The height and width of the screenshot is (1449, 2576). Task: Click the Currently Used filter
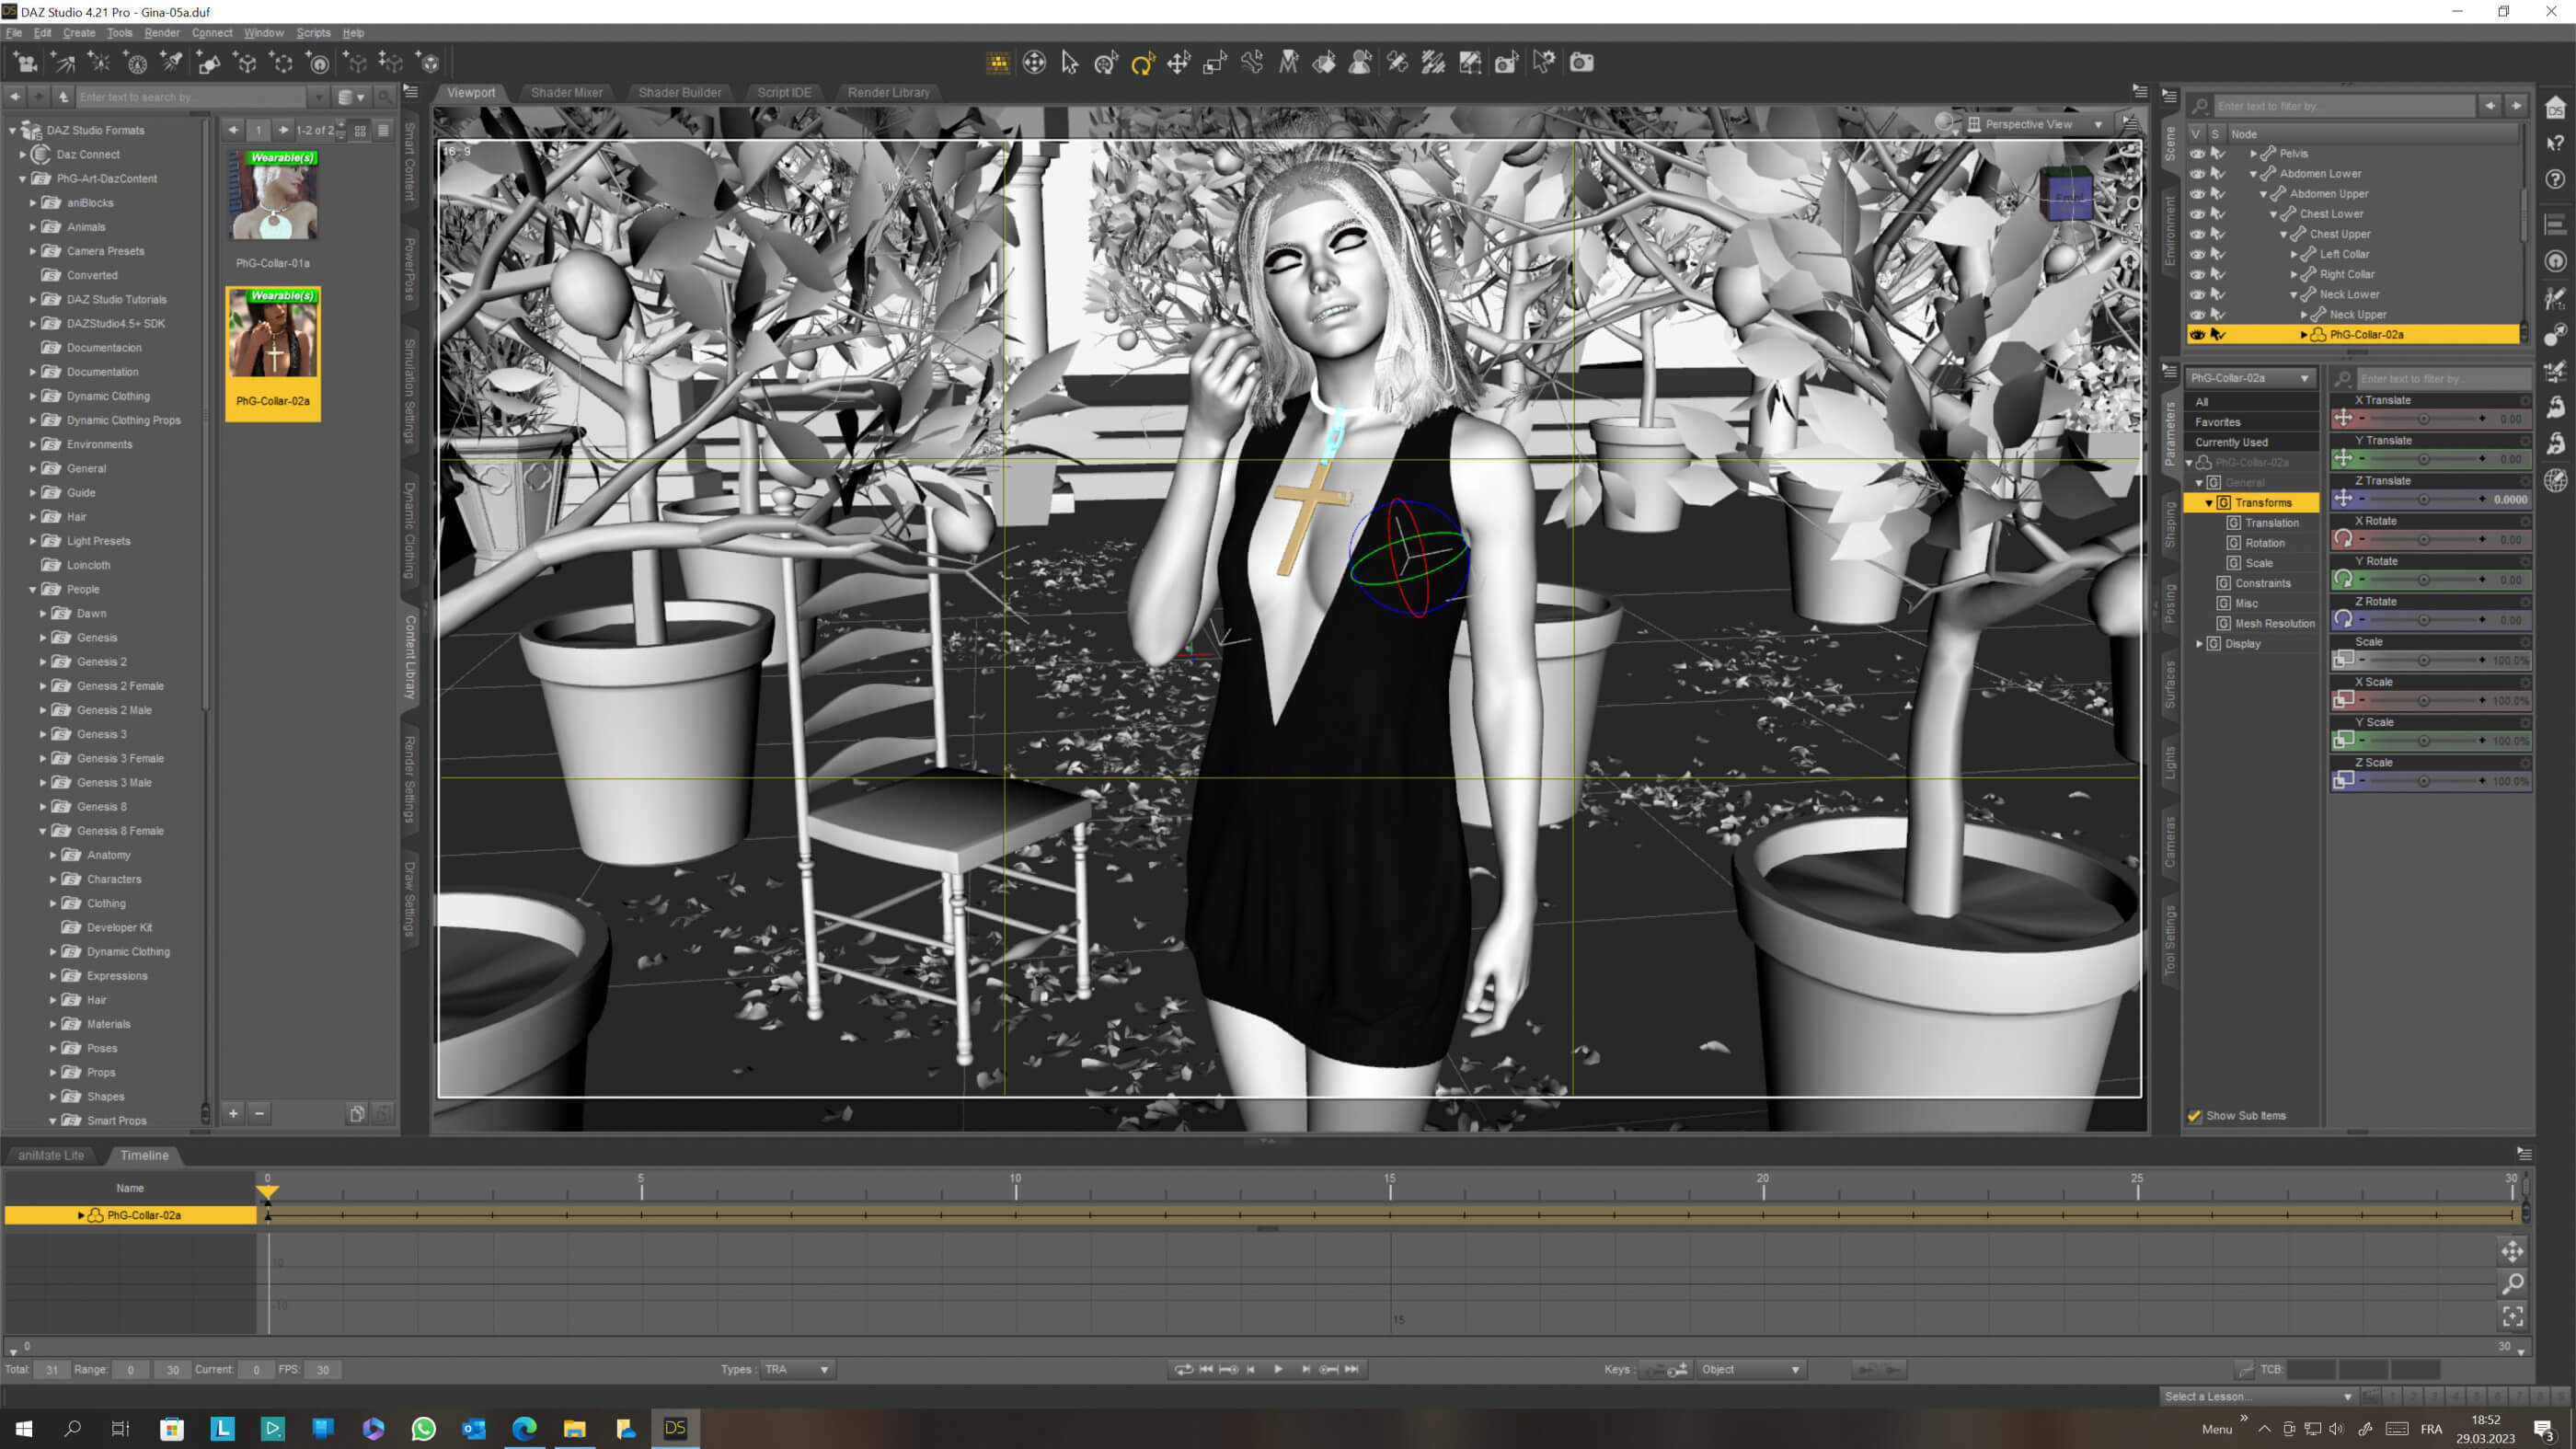pos(2231,442)
